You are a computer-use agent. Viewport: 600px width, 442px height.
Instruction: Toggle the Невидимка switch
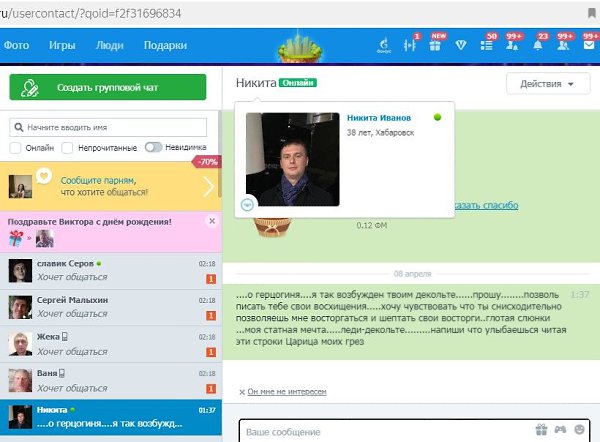point(153,147)
